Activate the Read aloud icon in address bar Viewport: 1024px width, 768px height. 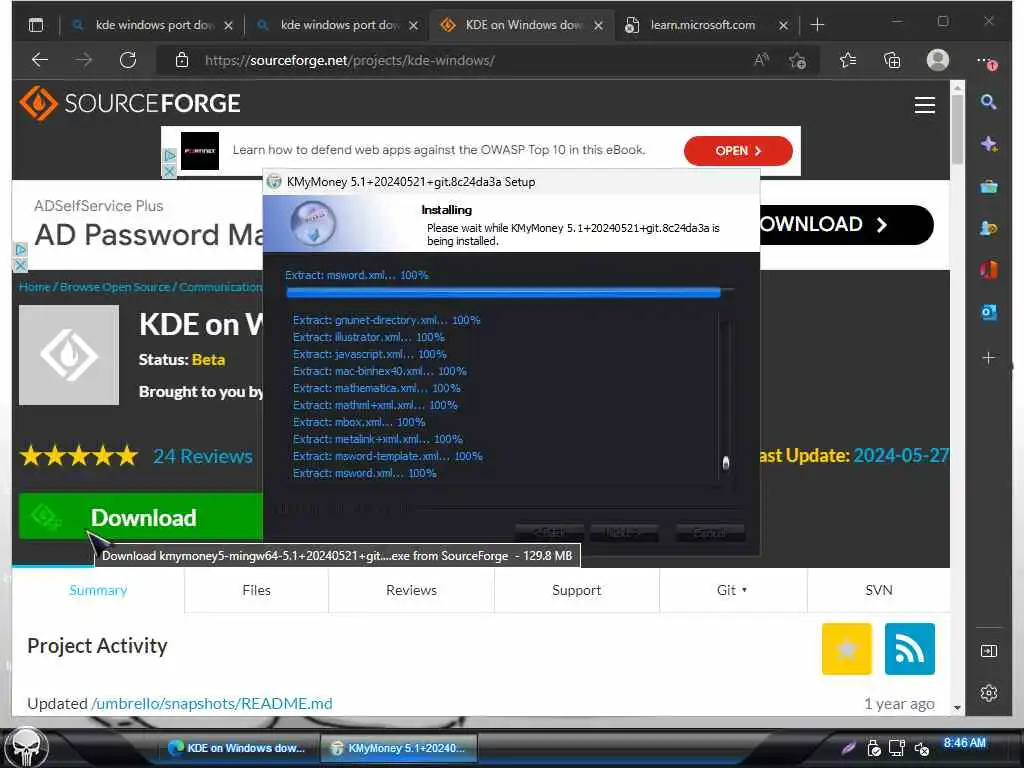(x=761, y=60)
